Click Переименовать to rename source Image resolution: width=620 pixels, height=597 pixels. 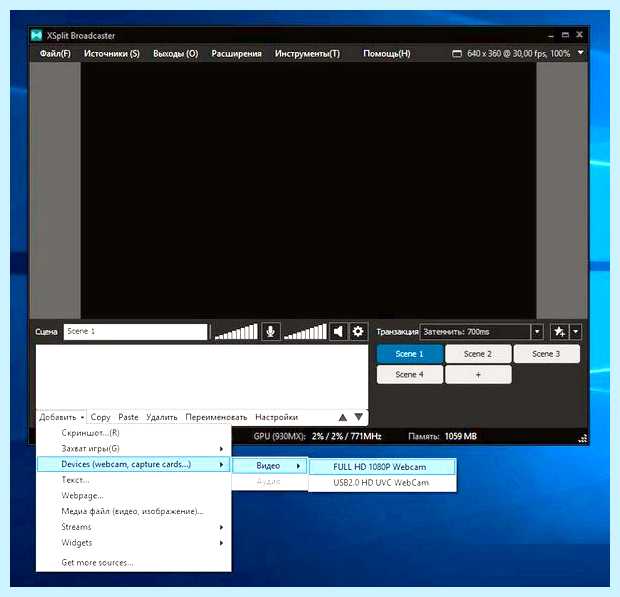pos(216,417)
